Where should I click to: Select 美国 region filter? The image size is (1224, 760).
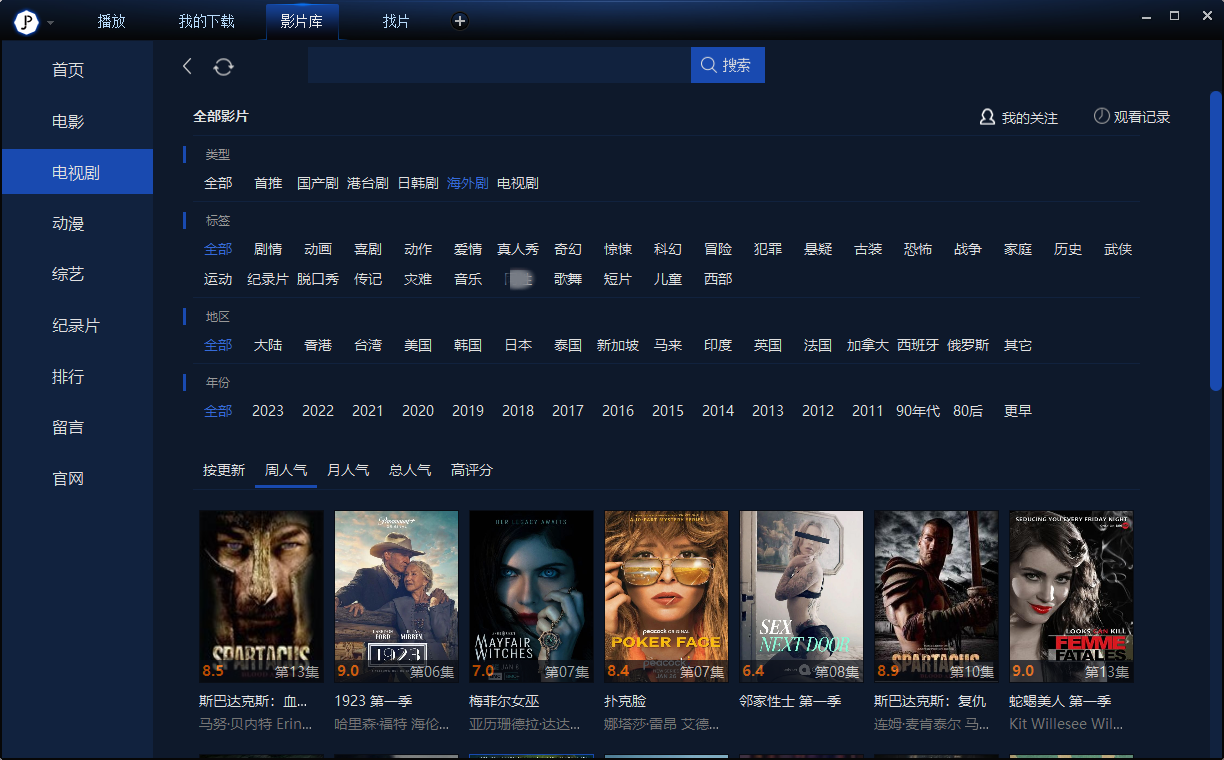point(418,345)
